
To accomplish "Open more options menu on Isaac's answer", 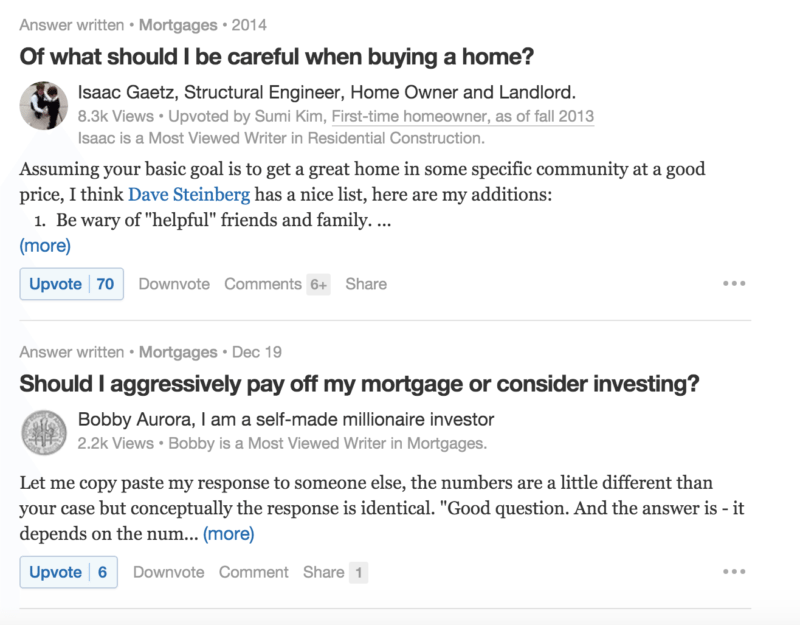I will click(x=734, y=283).
